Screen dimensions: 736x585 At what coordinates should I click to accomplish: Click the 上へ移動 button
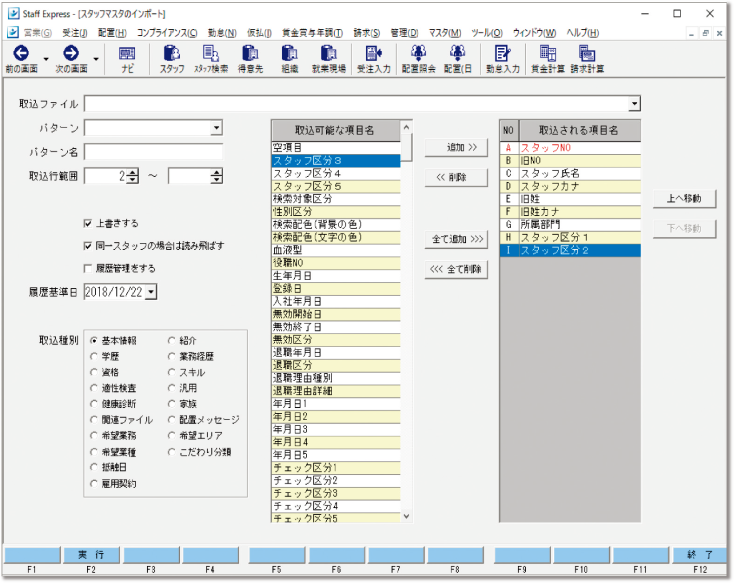pyautogui.click(x=684, y=199)
